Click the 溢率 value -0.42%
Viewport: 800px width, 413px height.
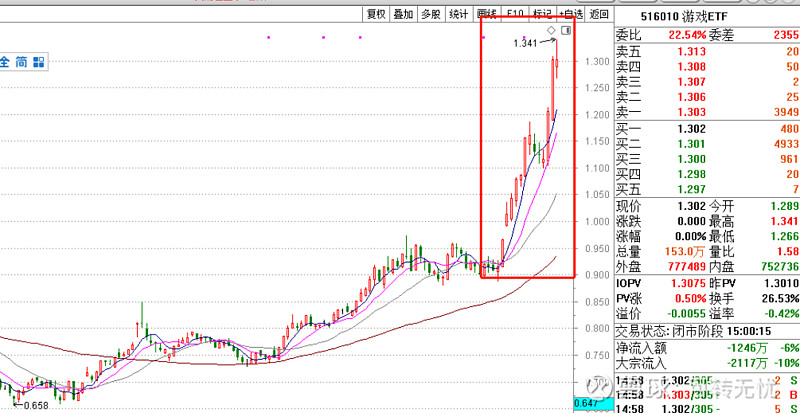click(x=782, y=313)
